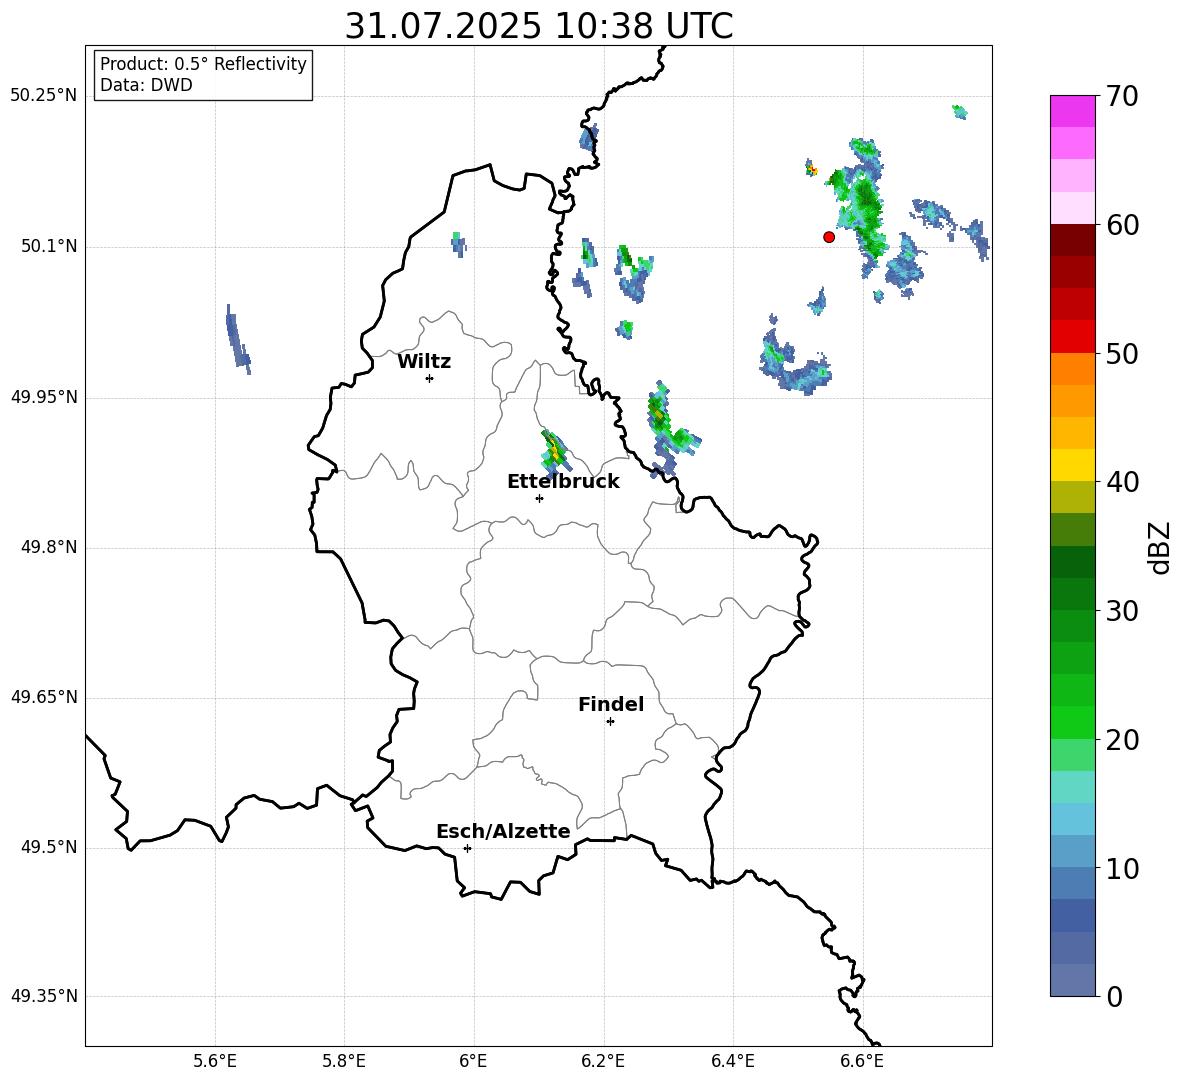This screenshot has width=1184, height=1081.
Task: Click the Esch/Alzette station label
Action: pyautogui.click(x=503, y=831)
